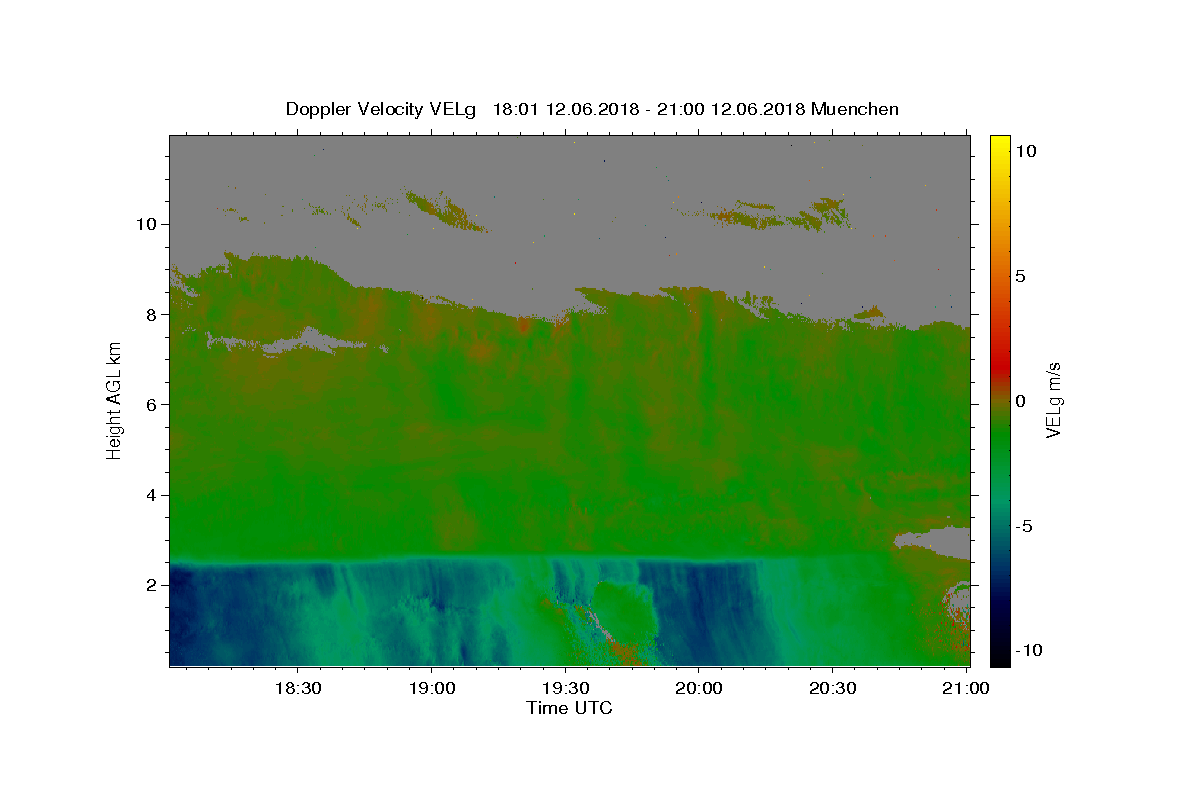The width and height of the screenshot is (1200, 800).
Task: Click the 21:00 time tick label
Action: (x=966, y=688)
